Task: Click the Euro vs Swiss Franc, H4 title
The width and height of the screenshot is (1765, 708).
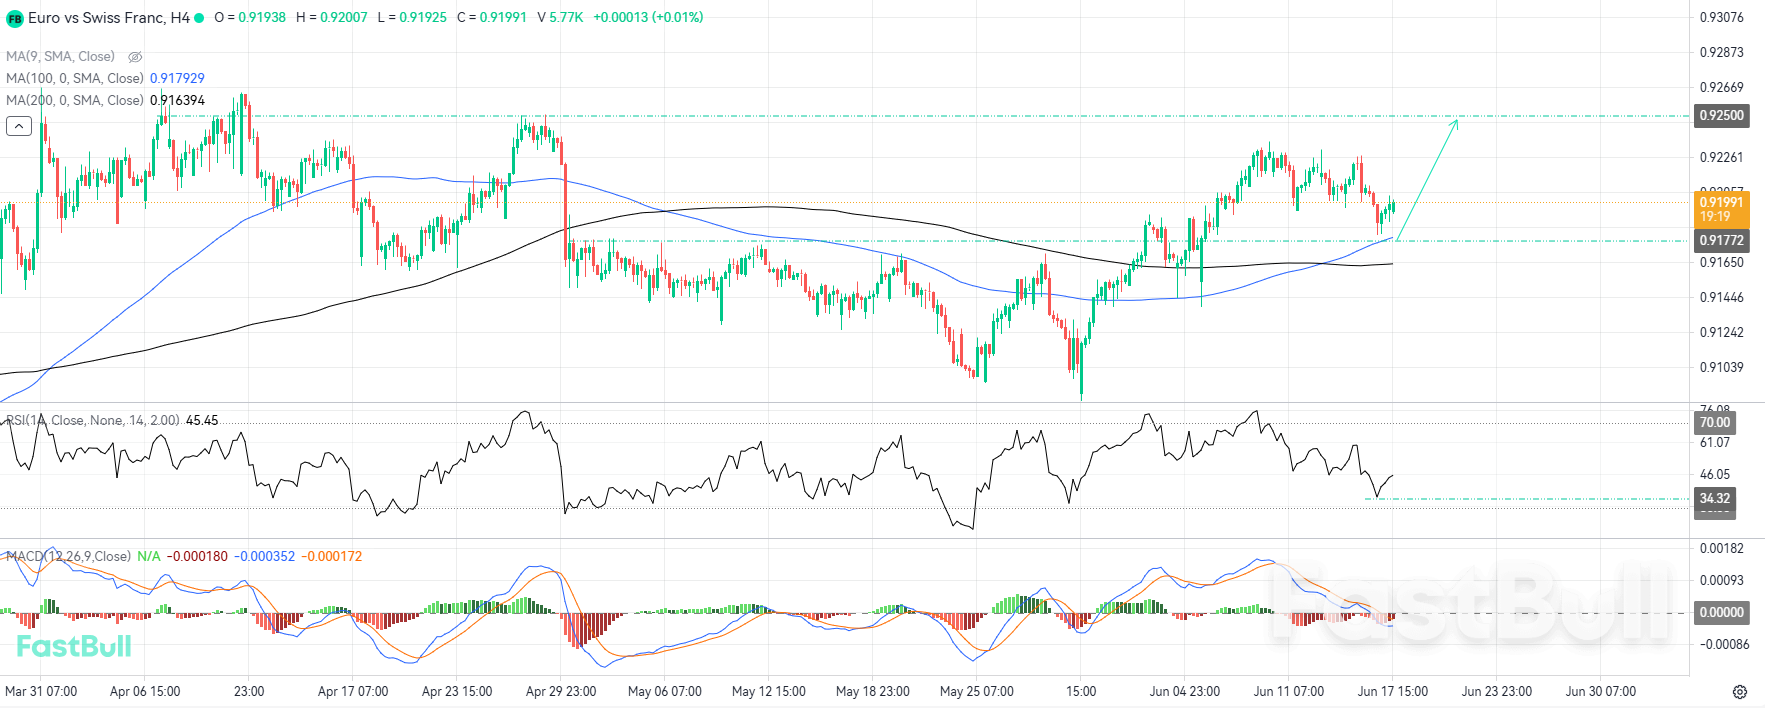Action: tap(109, 18)
